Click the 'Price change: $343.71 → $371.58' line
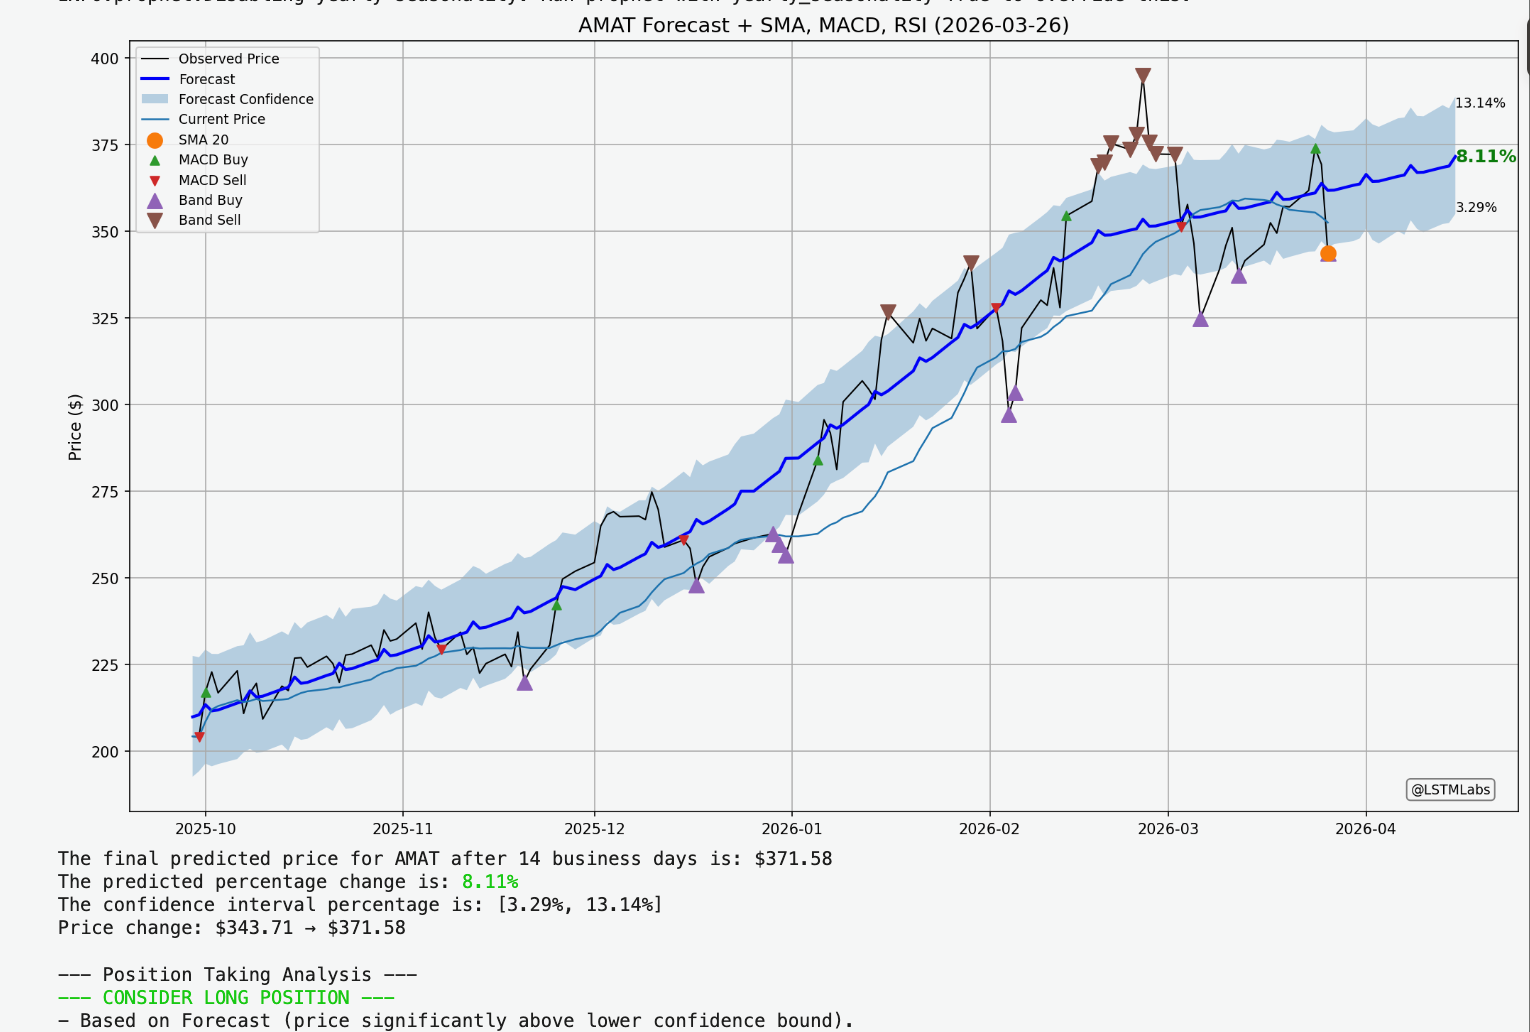The height and width of the screenshot is (1032, 1530). coord(232,928)
